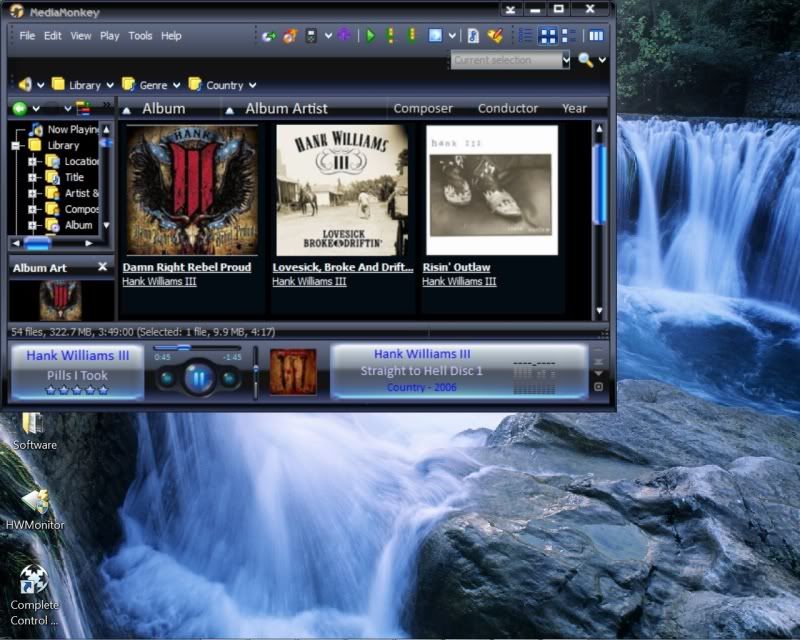
Task: Expand the Genre breadcrumb dropdown arrow
Action: click(x=176, y=85)
